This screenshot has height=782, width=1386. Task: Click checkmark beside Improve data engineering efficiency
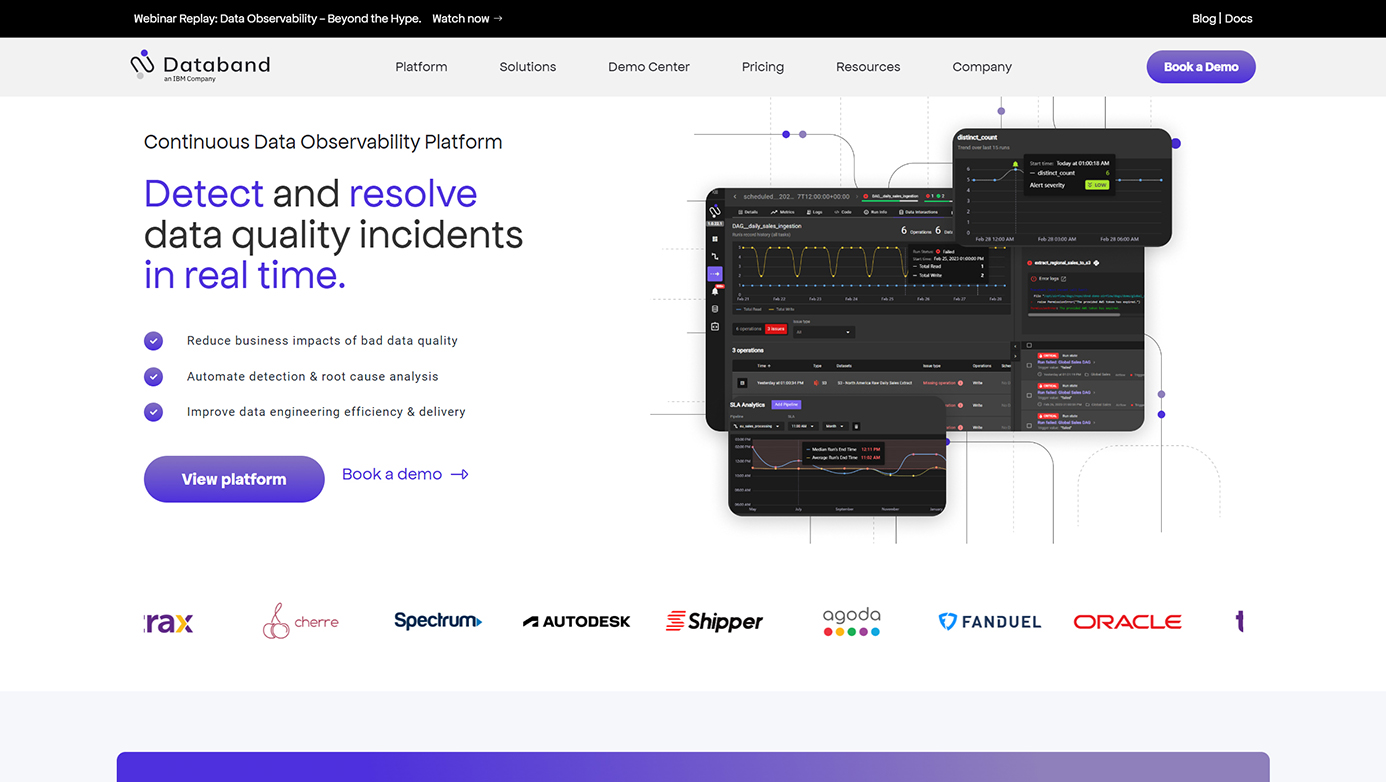click(153, 412)
